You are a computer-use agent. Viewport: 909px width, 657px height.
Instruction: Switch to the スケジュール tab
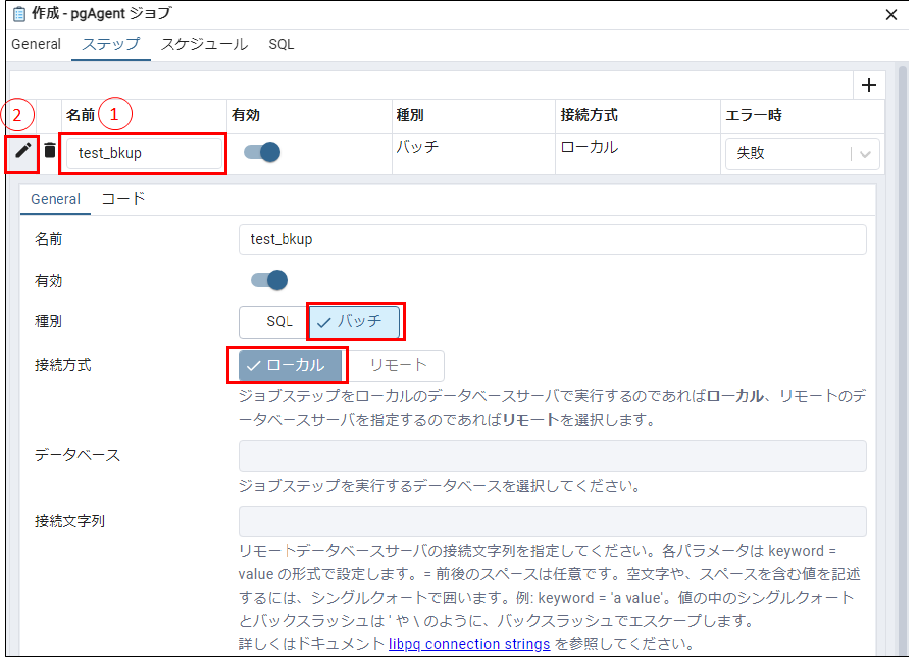(204, 44)
